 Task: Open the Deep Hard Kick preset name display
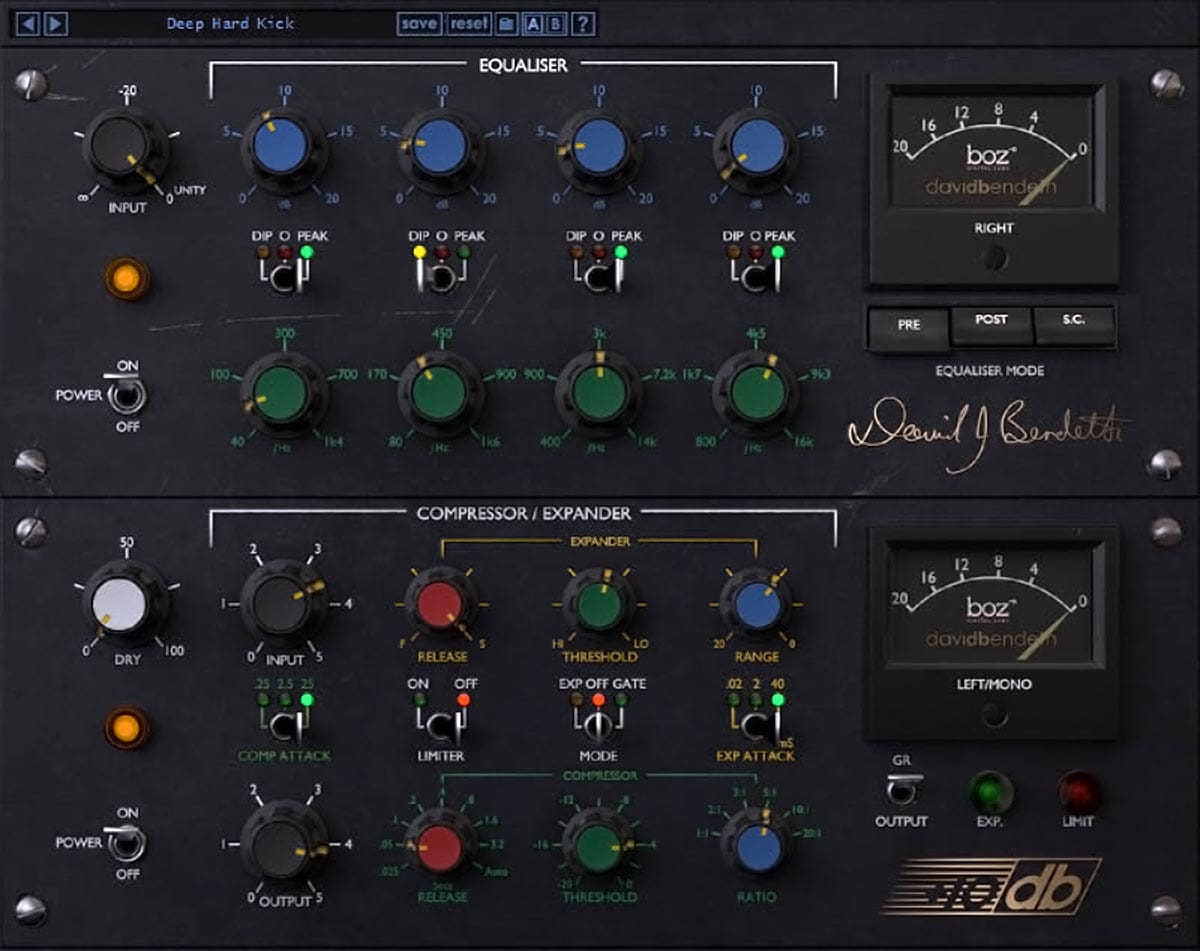pos(231,23)
